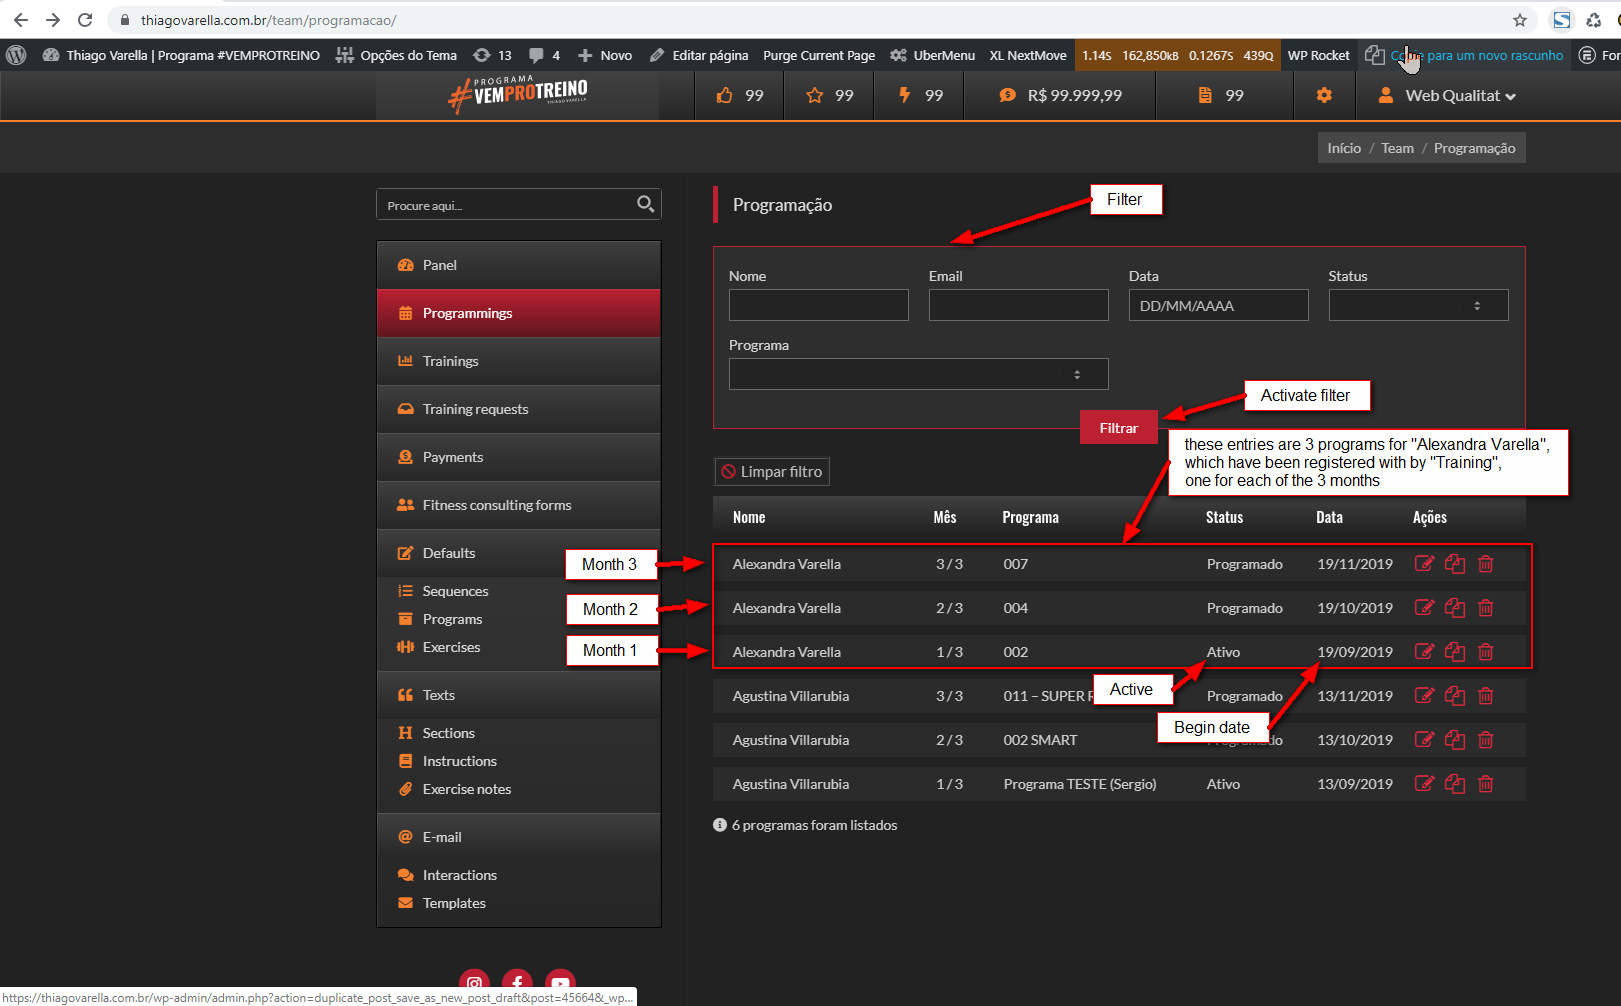This screenshot has width=1621, height=1006.
Task: Click the edit icon for program 007 row
Action: tap(1424, 564)
